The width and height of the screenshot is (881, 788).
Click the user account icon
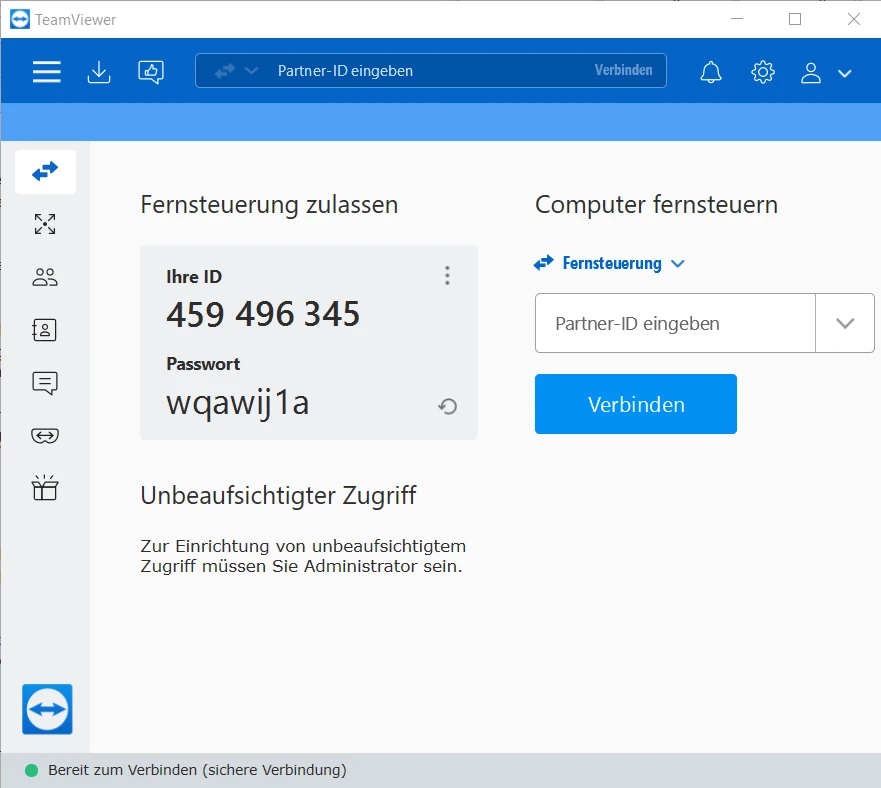click(x=811, y=73)
